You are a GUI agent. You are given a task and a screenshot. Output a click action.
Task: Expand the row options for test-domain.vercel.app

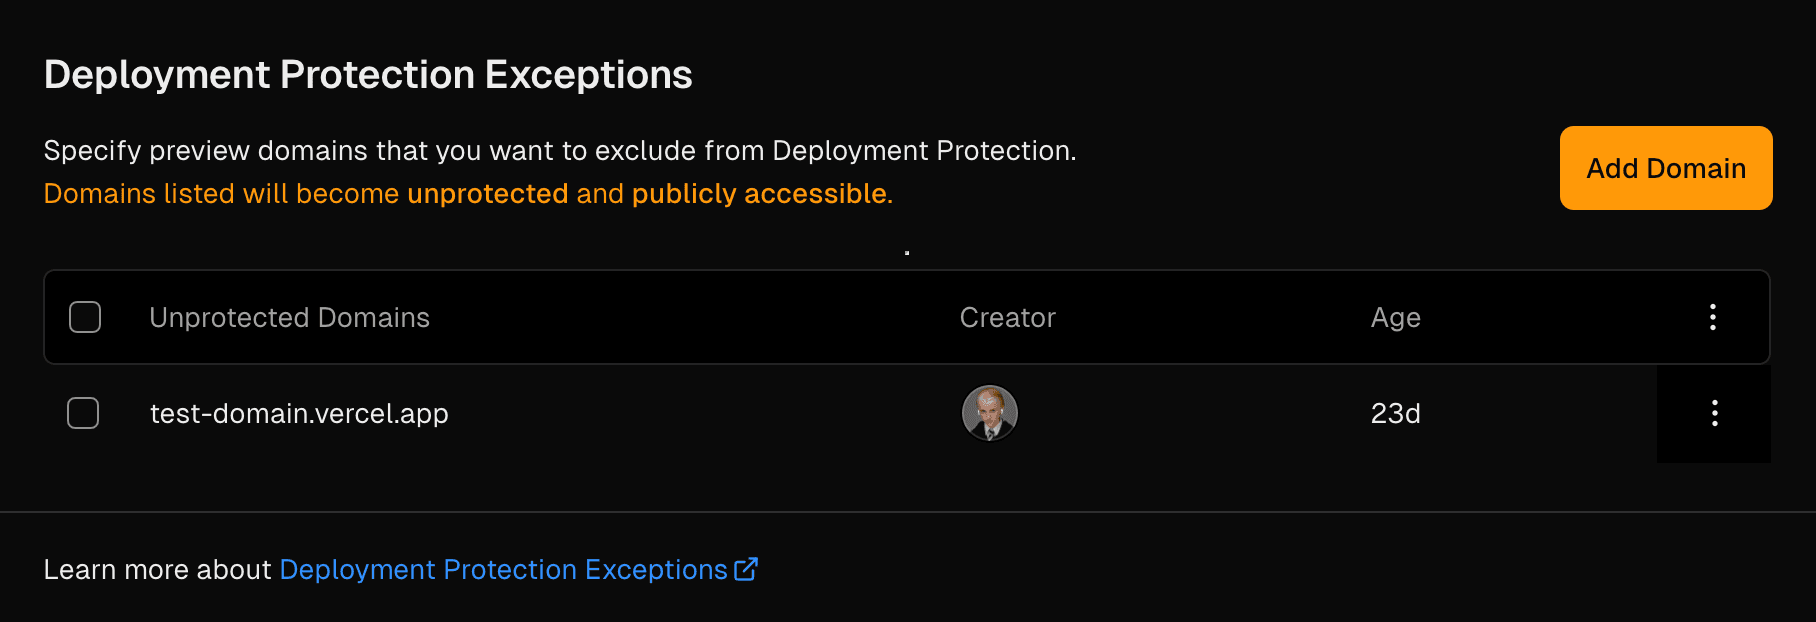(1714, 414)
